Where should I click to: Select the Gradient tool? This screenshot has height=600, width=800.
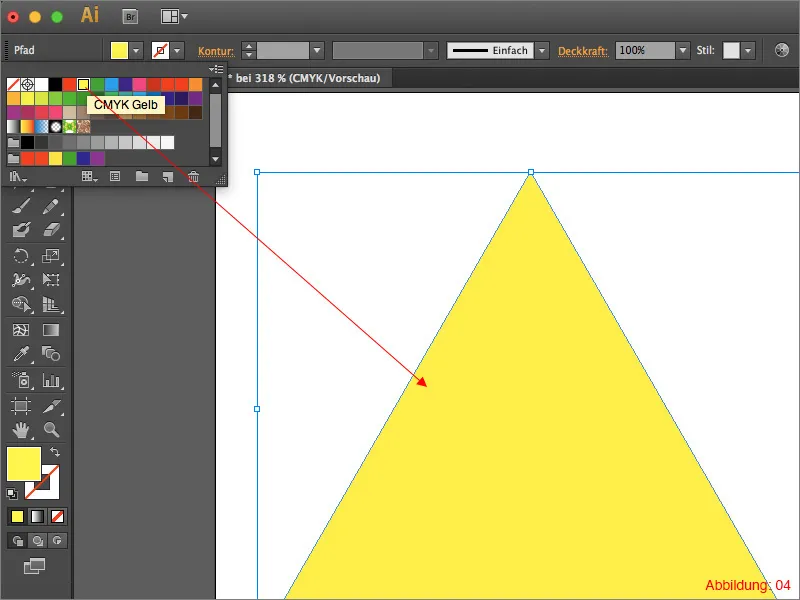click(51, 330)
